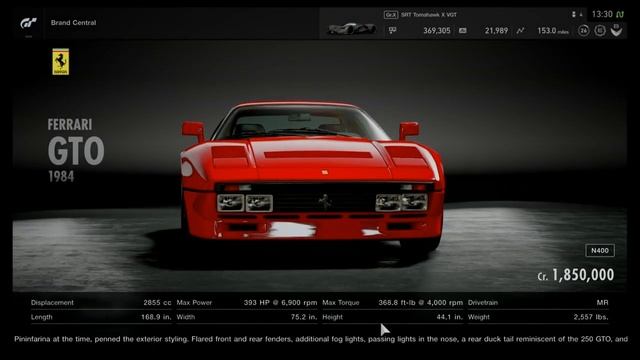640x360 pixels.
Task: Click the 1984 model year text
Action: point(61,177)
